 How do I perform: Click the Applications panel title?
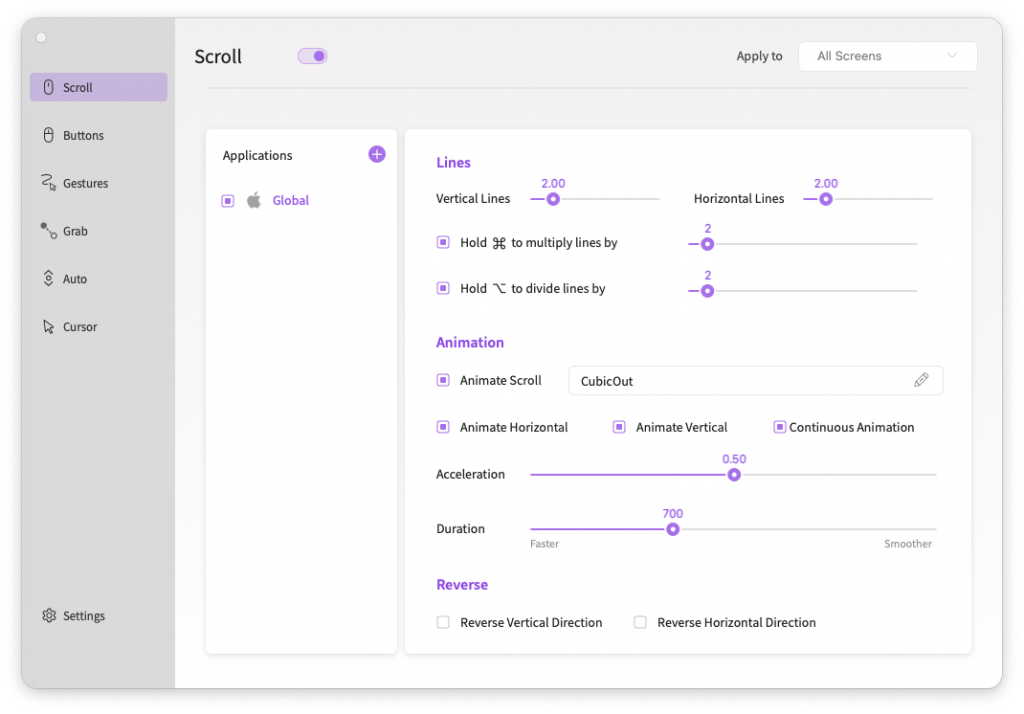(257, 155)
